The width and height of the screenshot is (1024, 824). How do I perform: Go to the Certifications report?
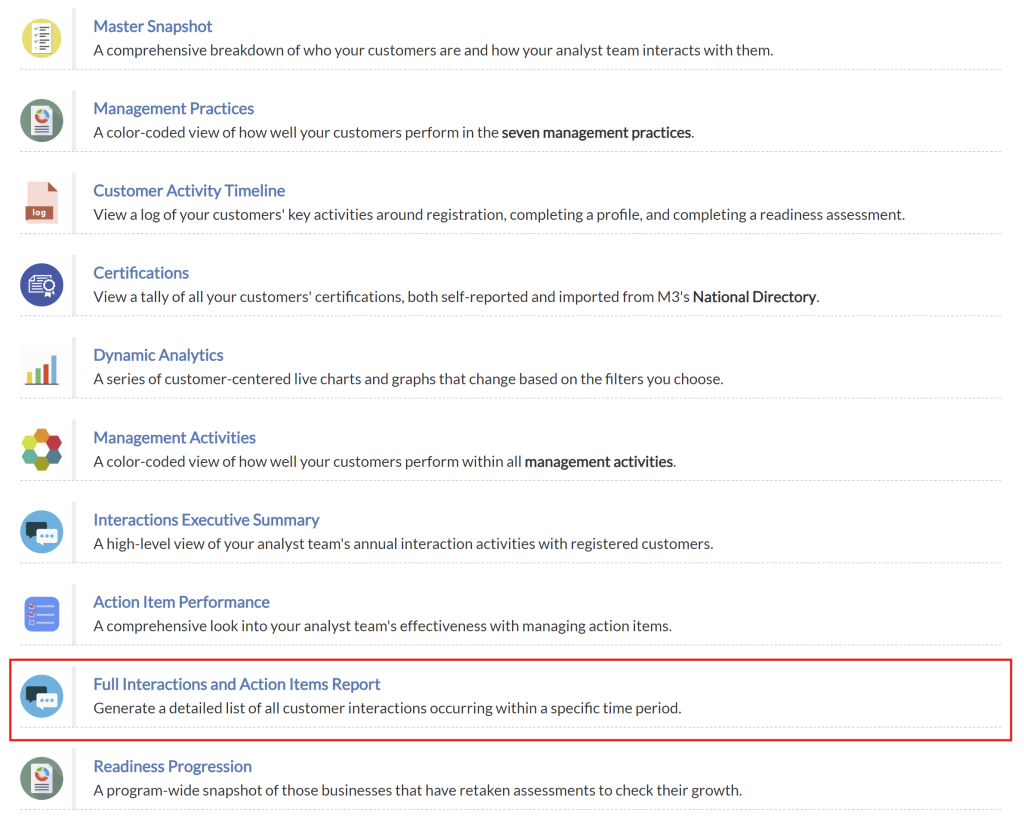pos(141,272)
